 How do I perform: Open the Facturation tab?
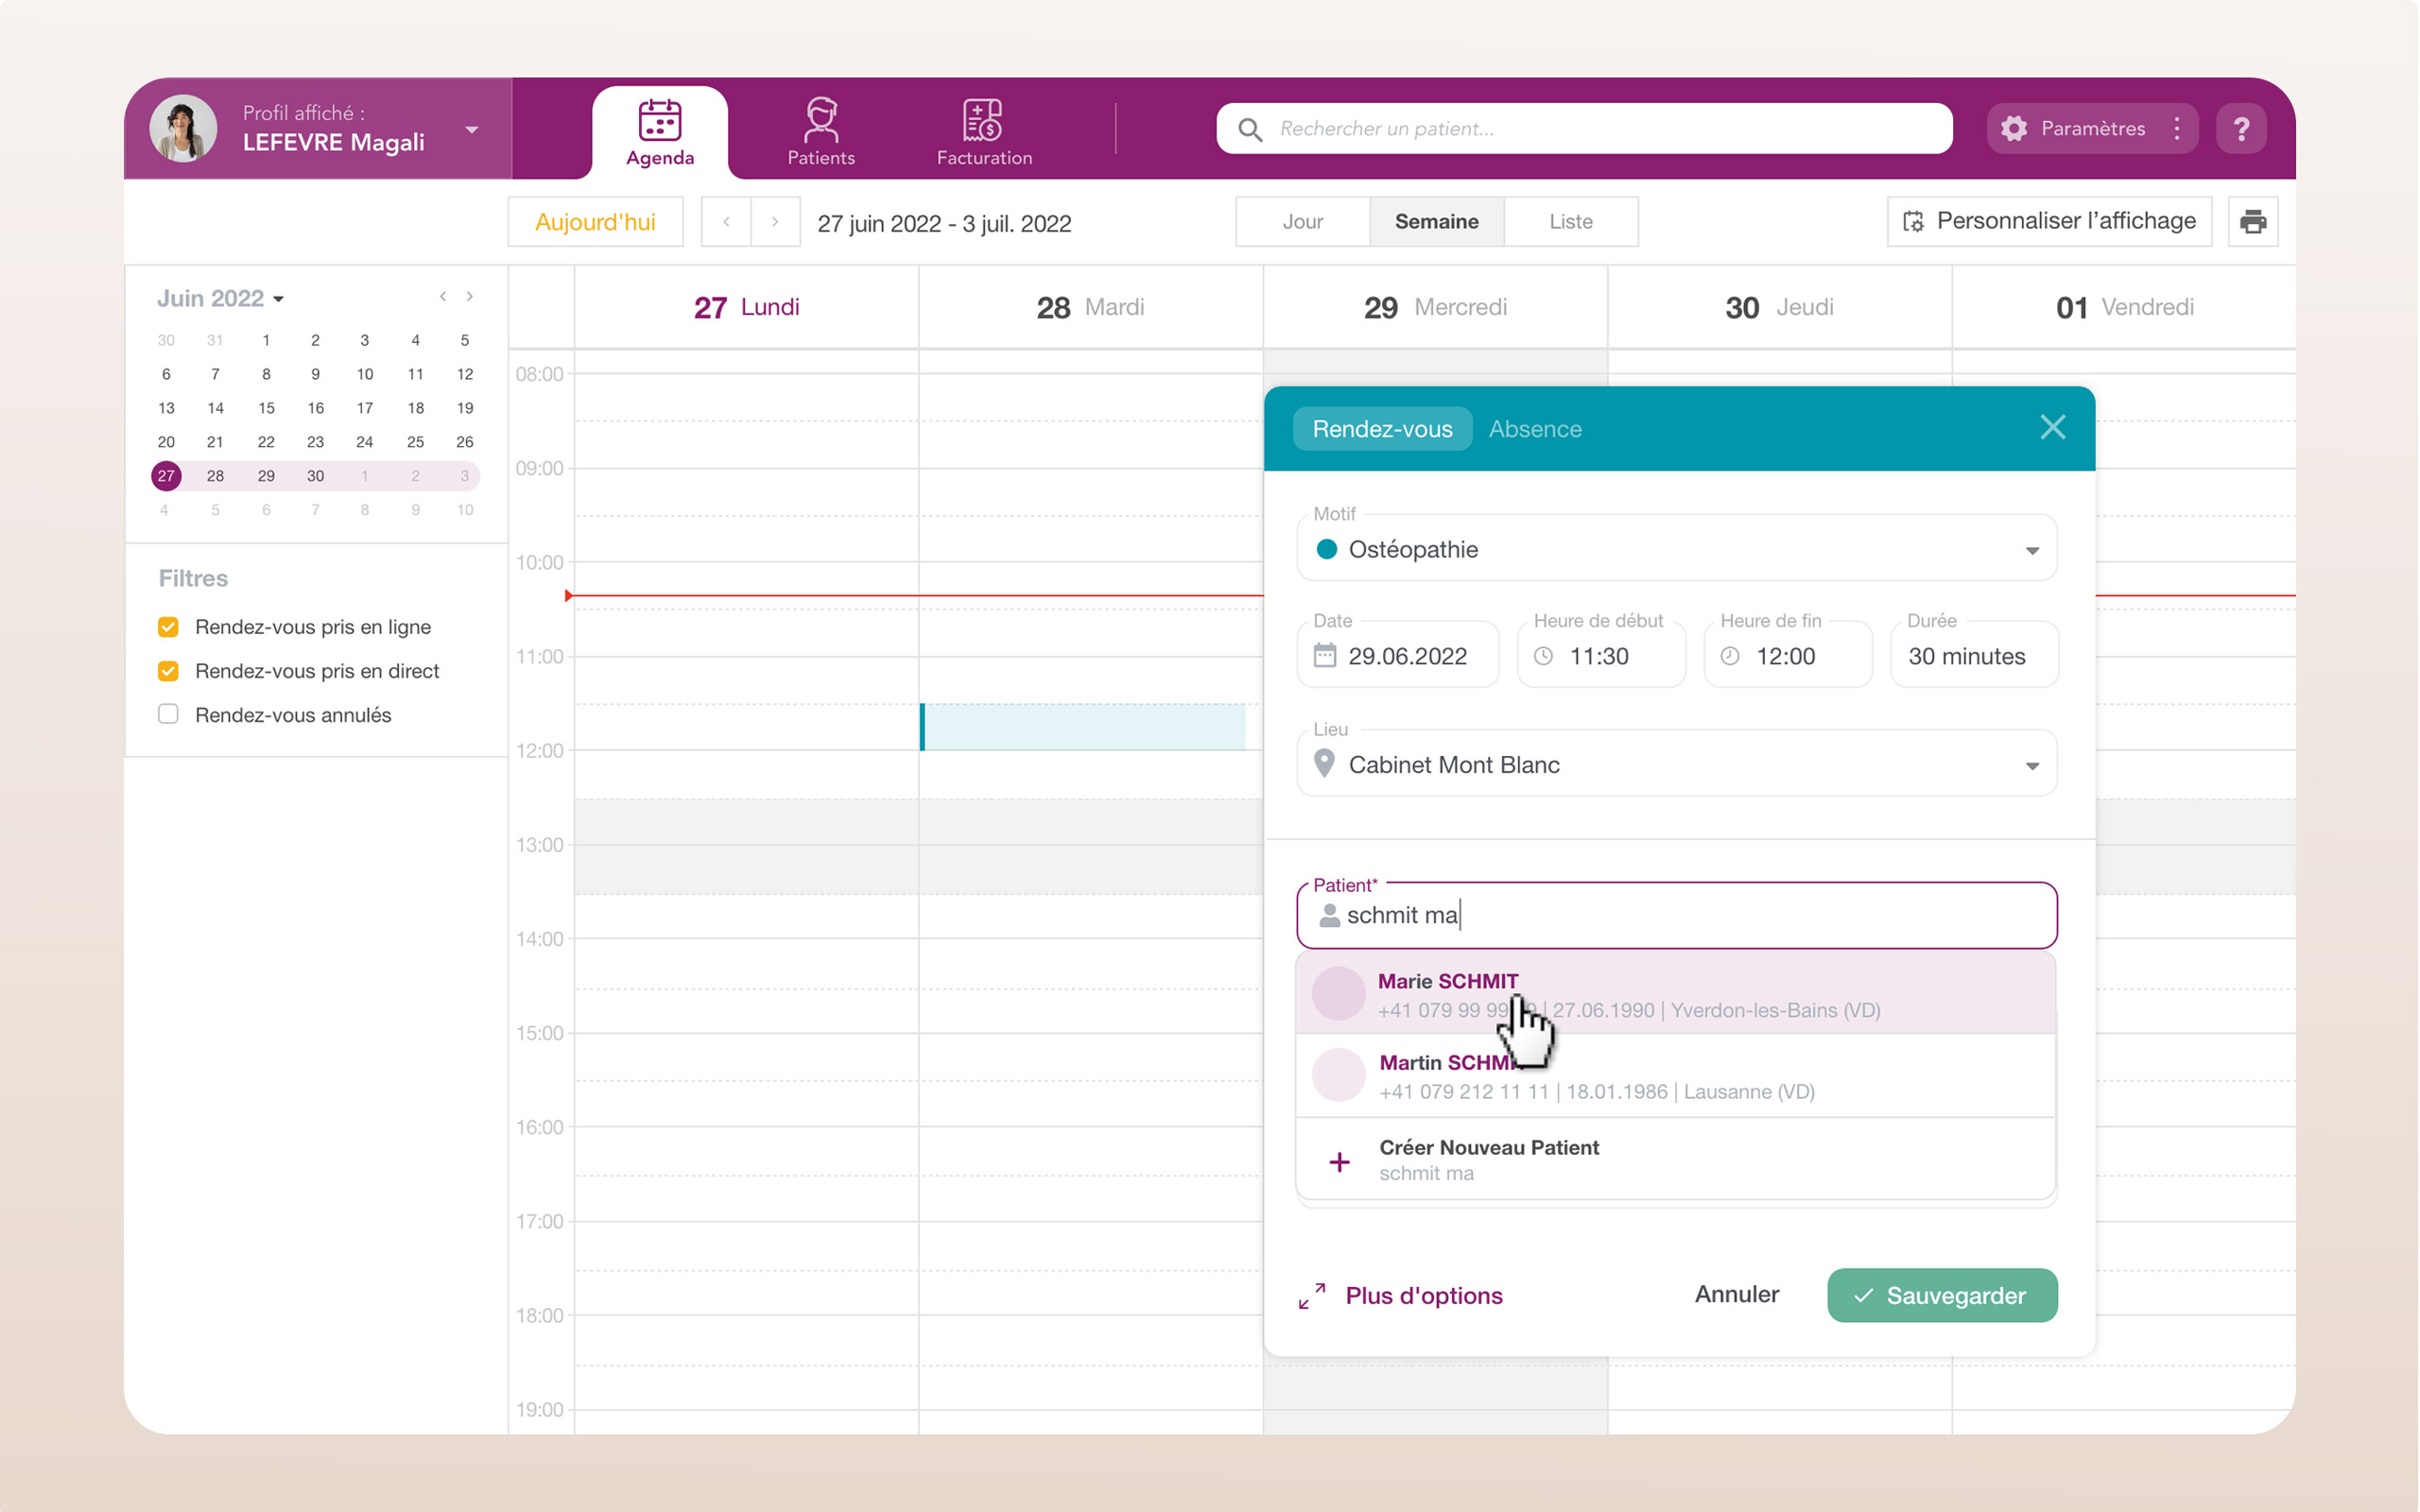[984, 132]
